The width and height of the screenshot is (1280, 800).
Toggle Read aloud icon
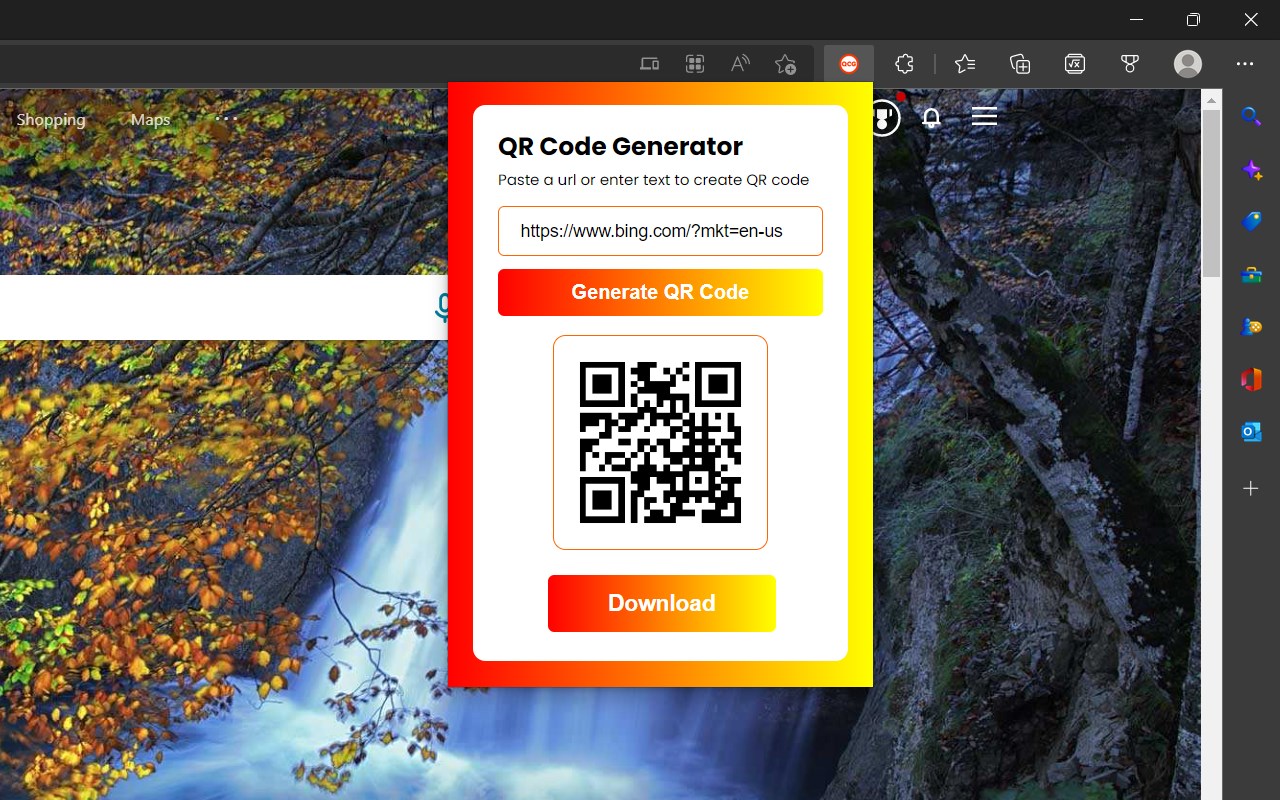[x=740, y=64]
